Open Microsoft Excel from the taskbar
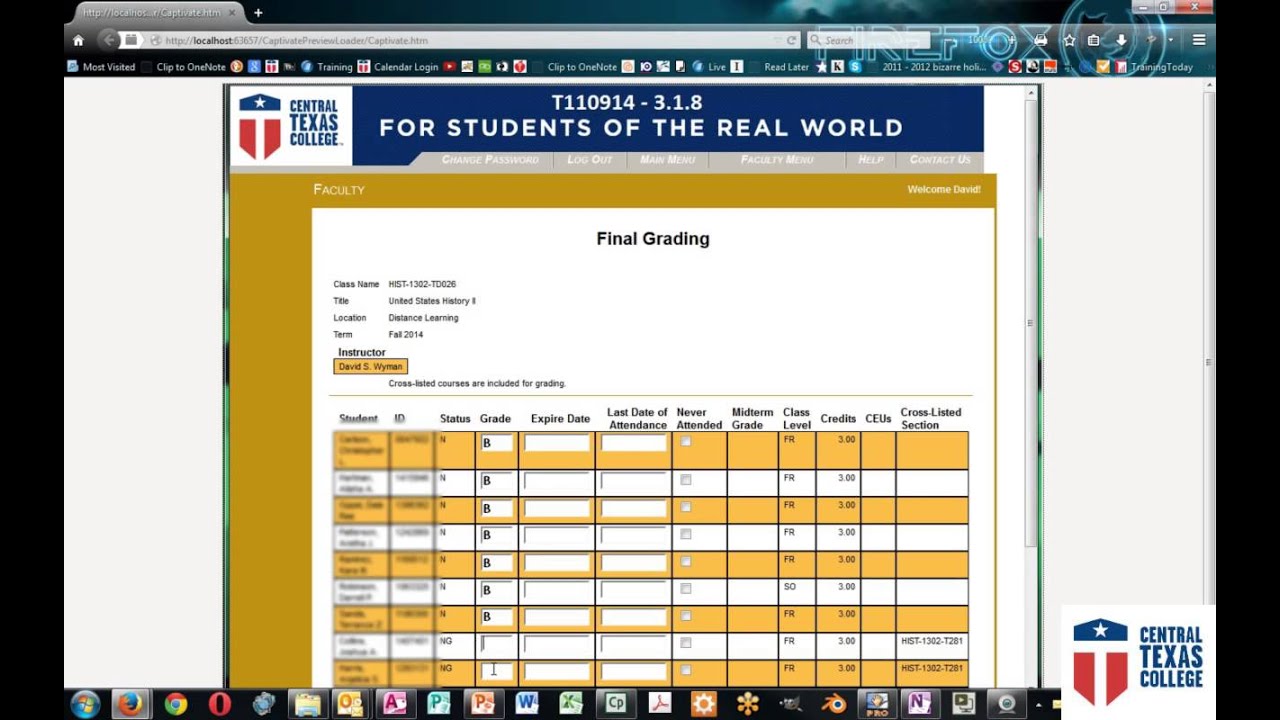The height and width of the screenshot is (720, 1280). coord(571,703)
